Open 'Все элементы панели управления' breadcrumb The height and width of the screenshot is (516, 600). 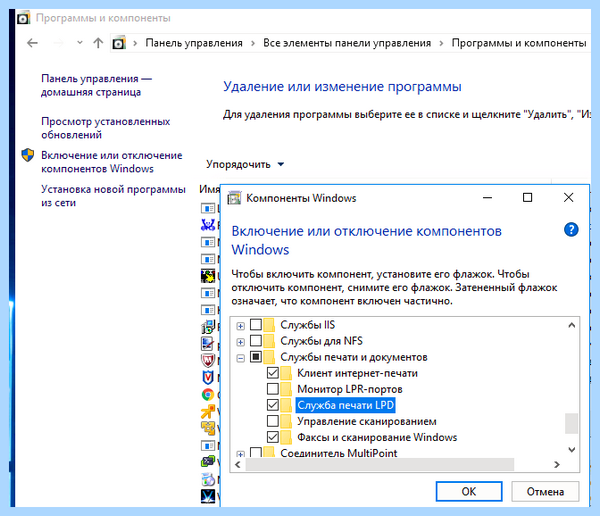(x=347, y=43)
